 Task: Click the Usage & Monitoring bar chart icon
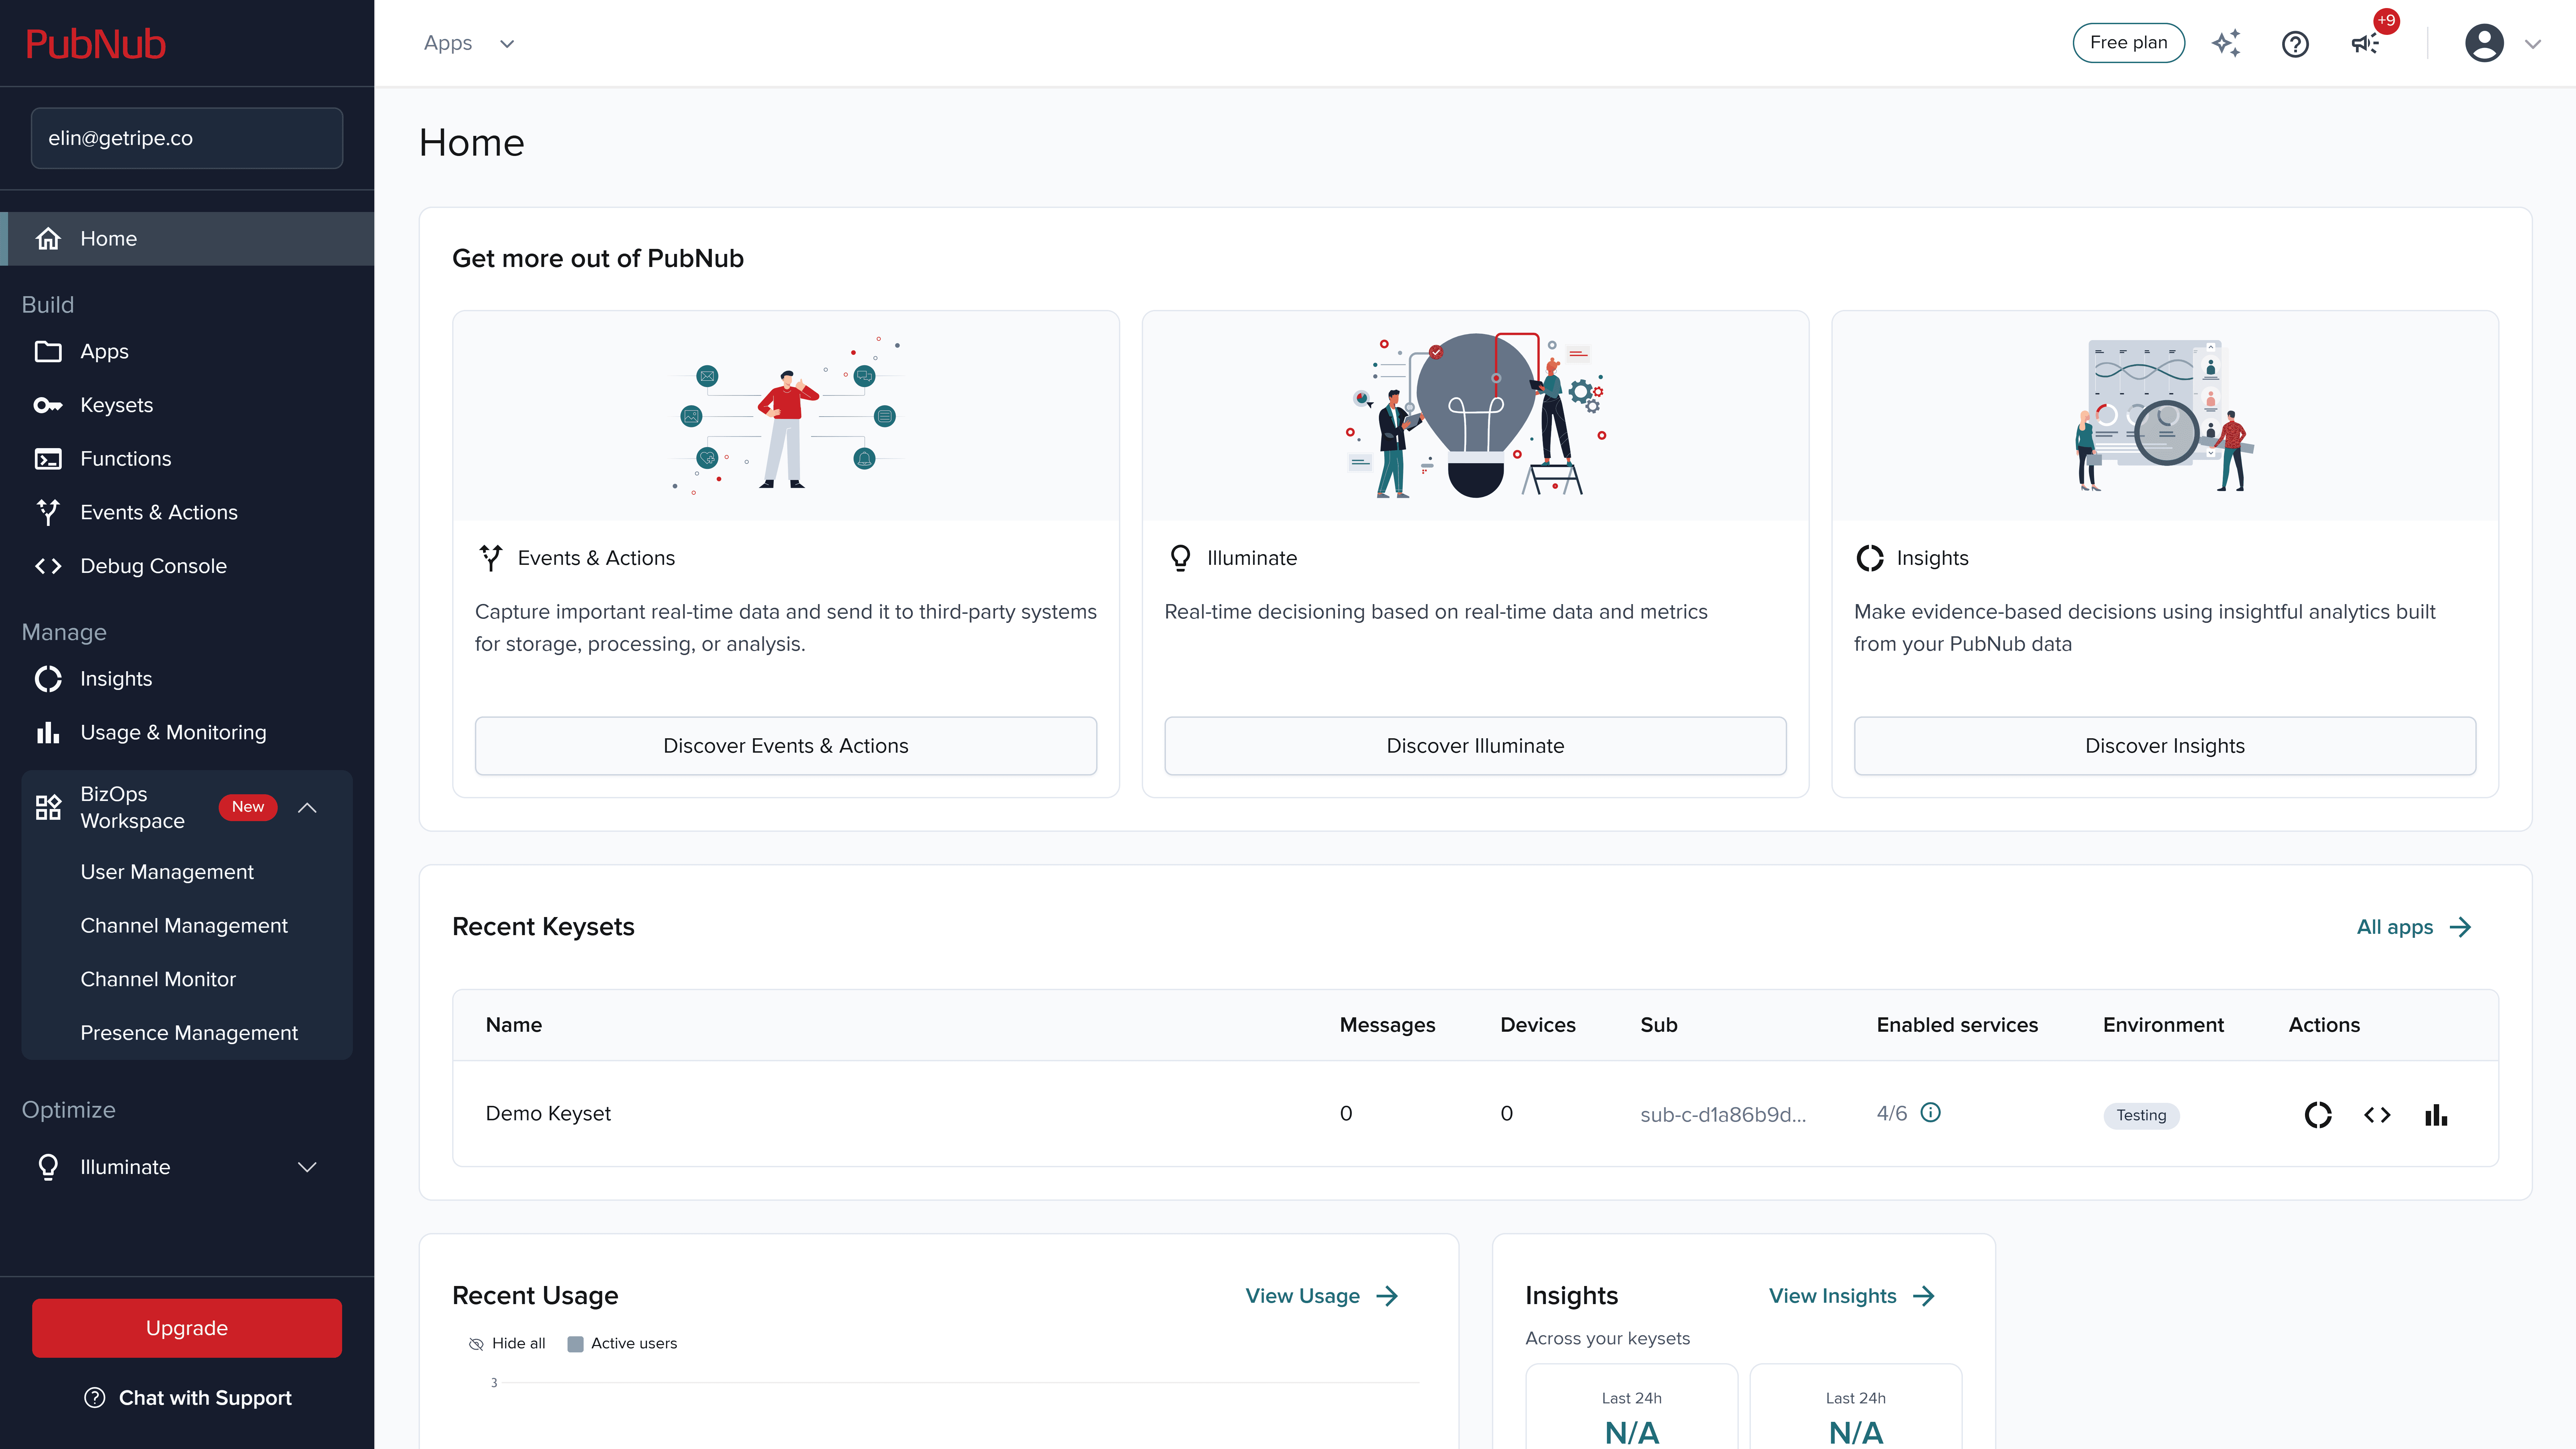pyautogui.click(x=48, y=733)
